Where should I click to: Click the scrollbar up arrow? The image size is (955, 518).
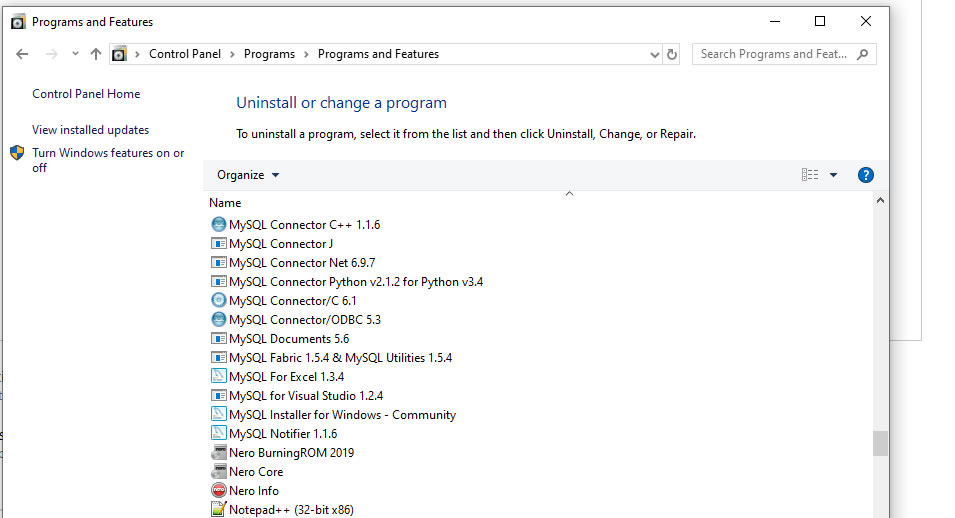(880, 200)
